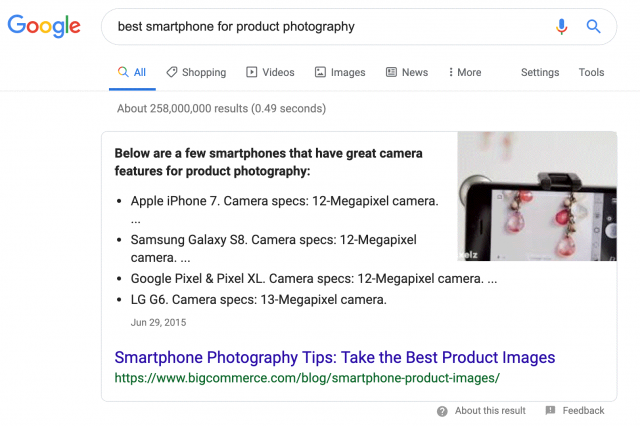Click the blue search magnifier icon
Viewport: 640px width, 426px height.
[593, 27]
